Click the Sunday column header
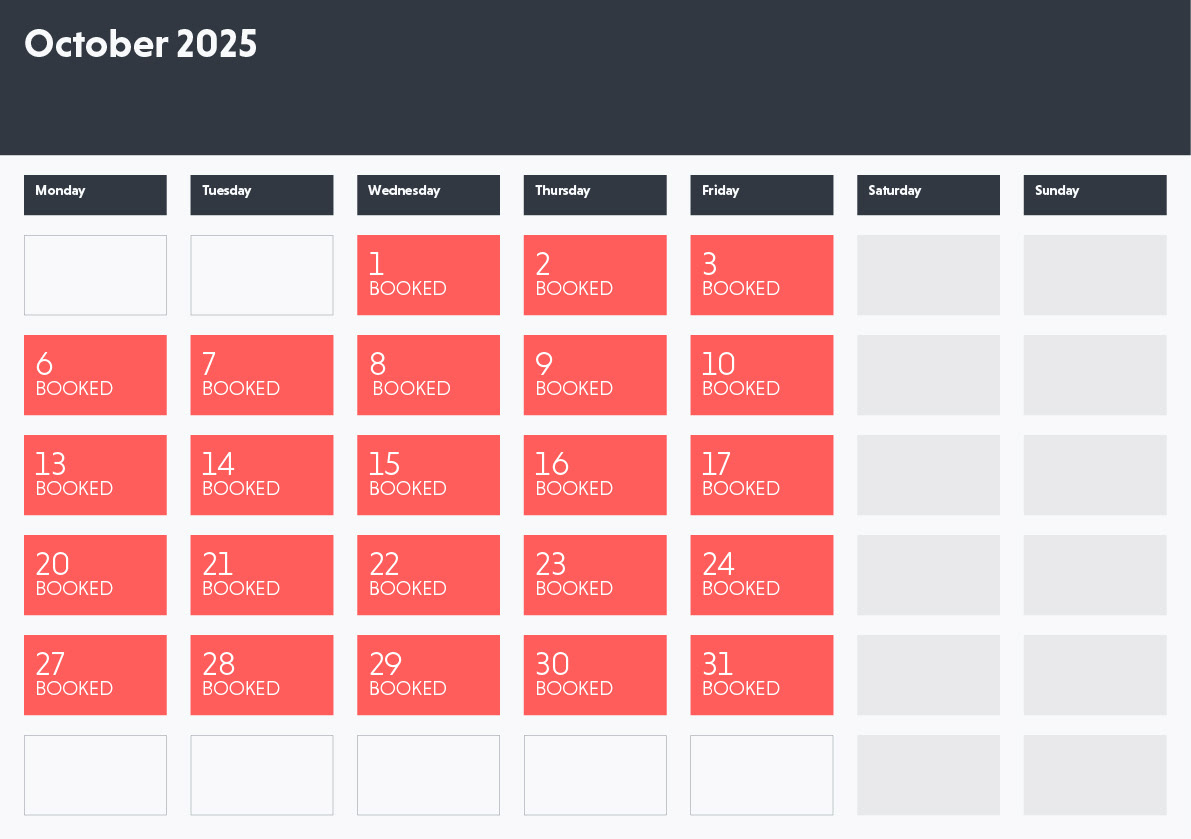The image size is (1191, 839). pyautogui.click(x=1094, y=194)
